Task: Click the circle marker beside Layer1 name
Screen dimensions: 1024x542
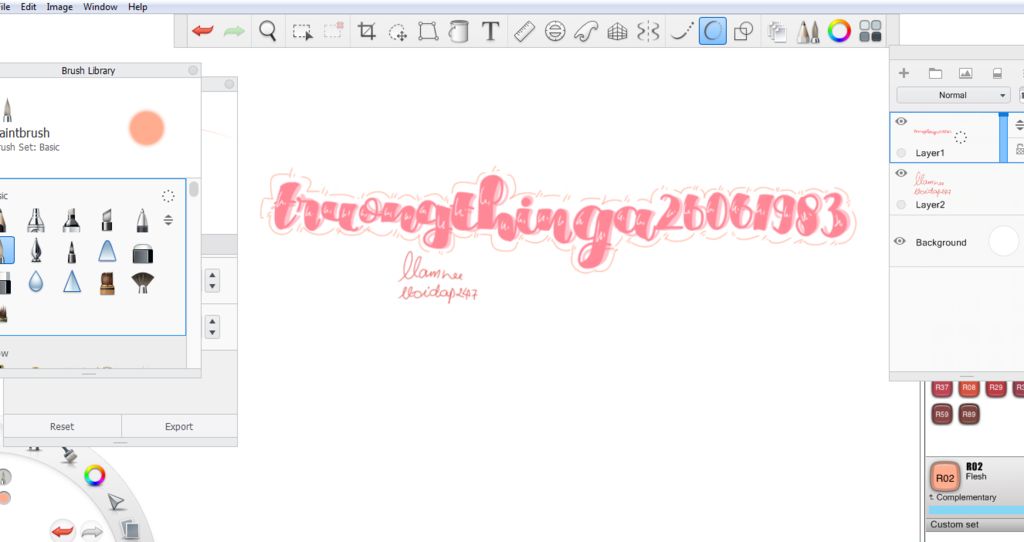Action: pyautogui.click(x=901, y=153)
